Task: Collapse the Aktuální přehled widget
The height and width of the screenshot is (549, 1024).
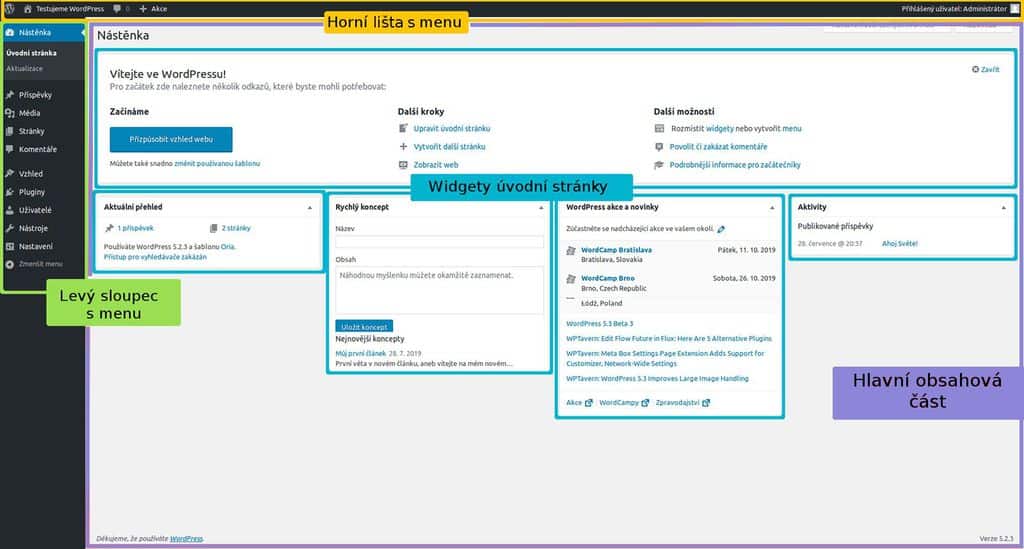Action: pyautogui.click(x=310, y=208)
